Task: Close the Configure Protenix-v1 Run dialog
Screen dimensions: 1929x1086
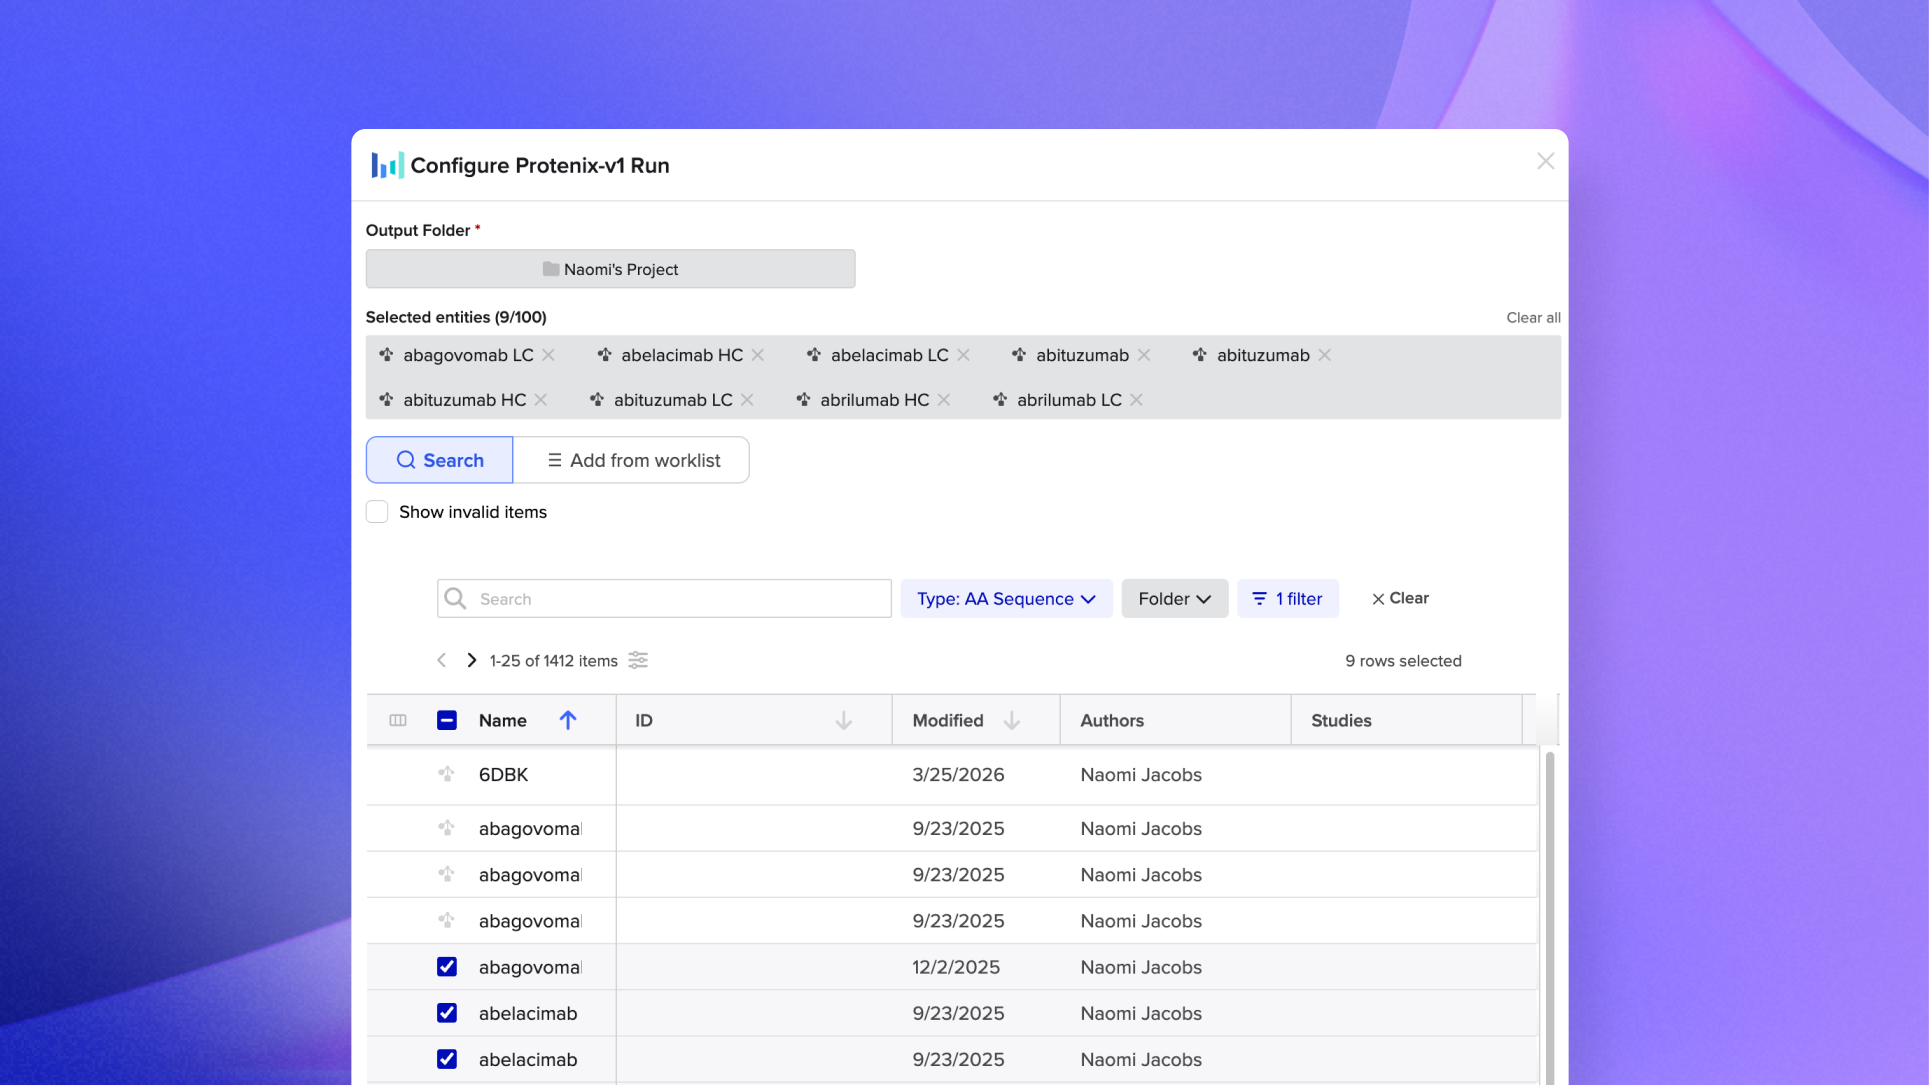Action: point(1545,161)
